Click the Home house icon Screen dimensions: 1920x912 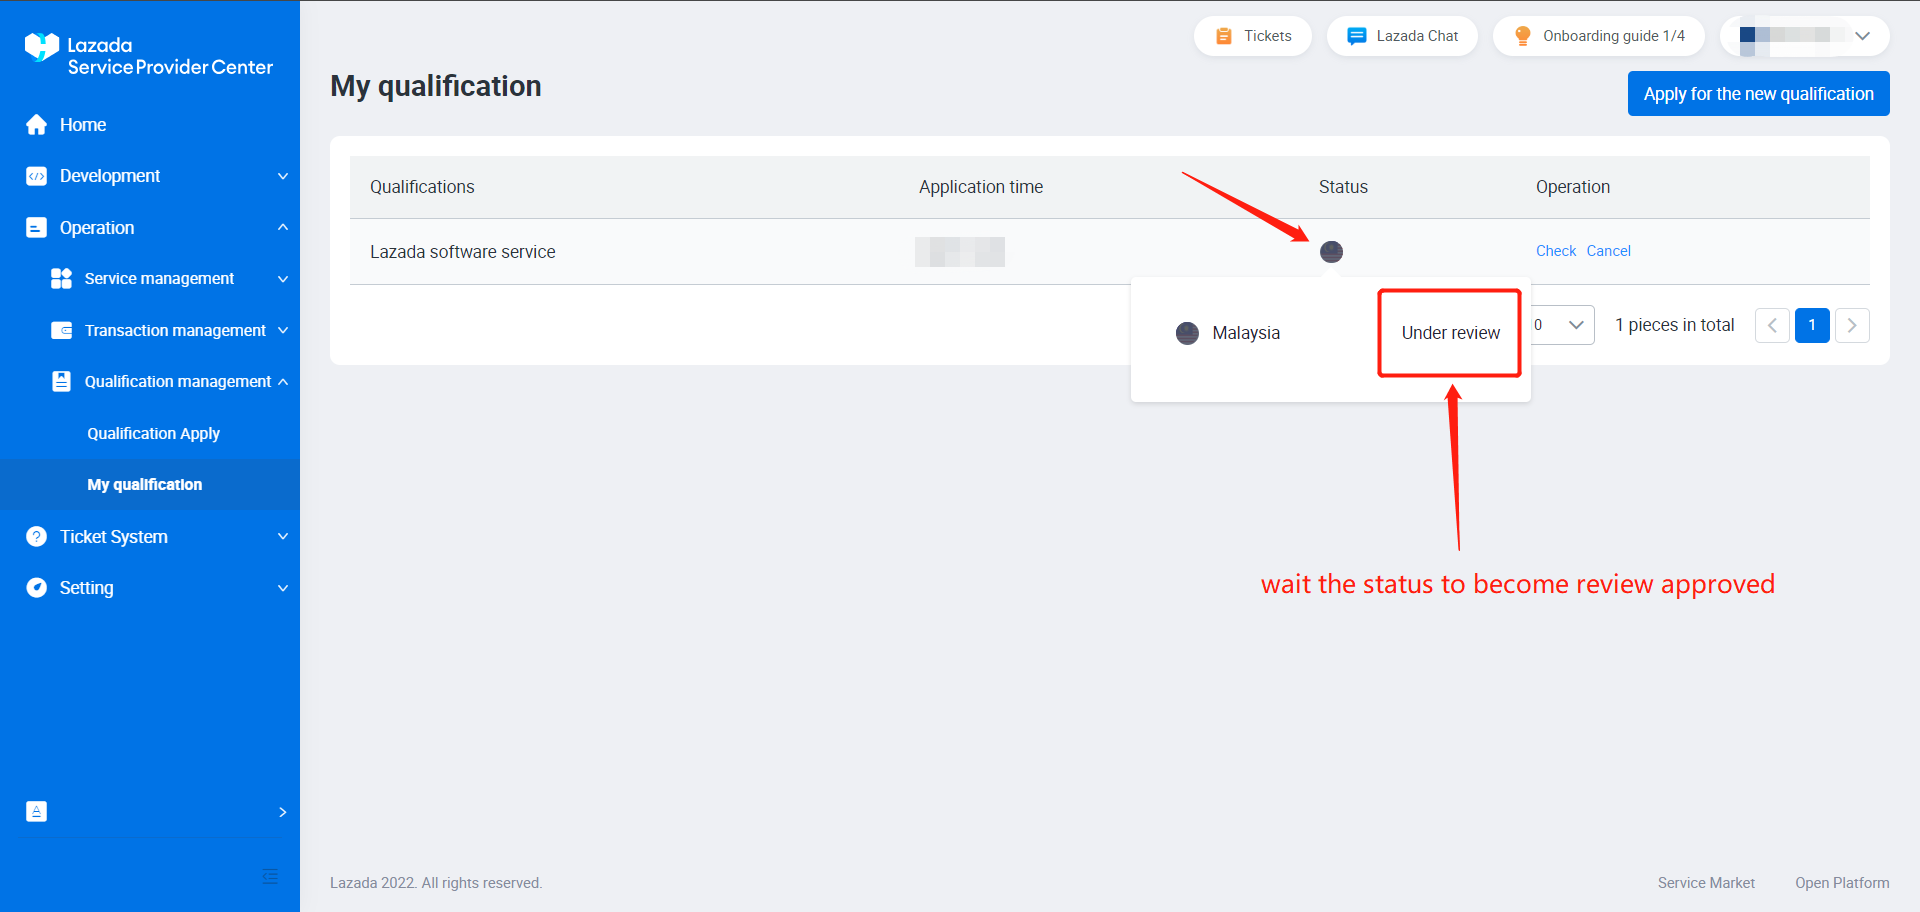point(37,125)
